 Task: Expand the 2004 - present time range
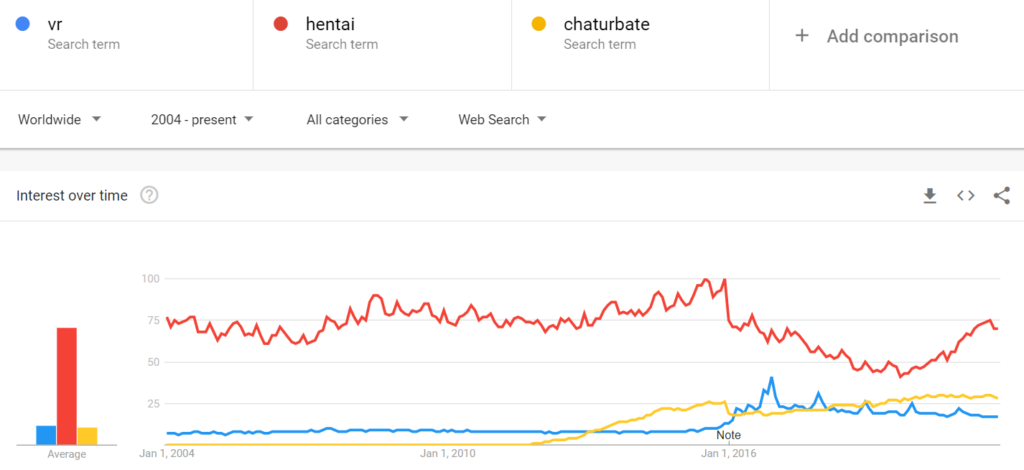tap(202, 119)
